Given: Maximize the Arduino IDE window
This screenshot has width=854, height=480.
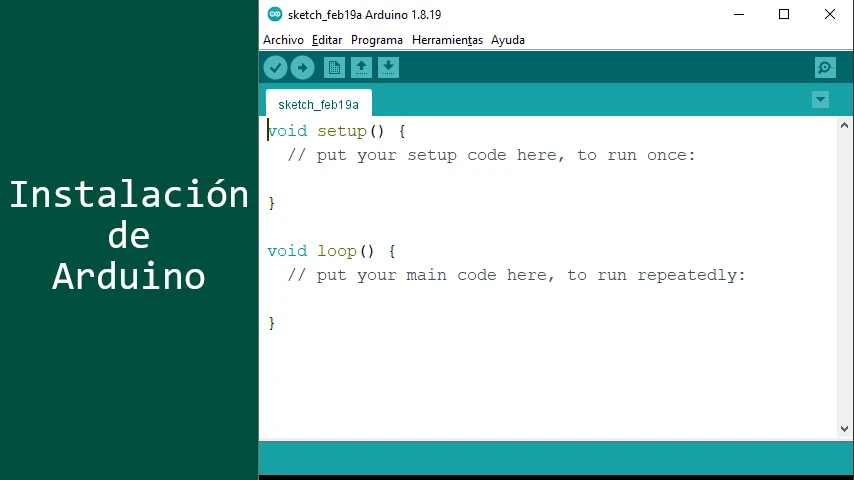Looking at the screenshot, I should (x=784, y=14).
